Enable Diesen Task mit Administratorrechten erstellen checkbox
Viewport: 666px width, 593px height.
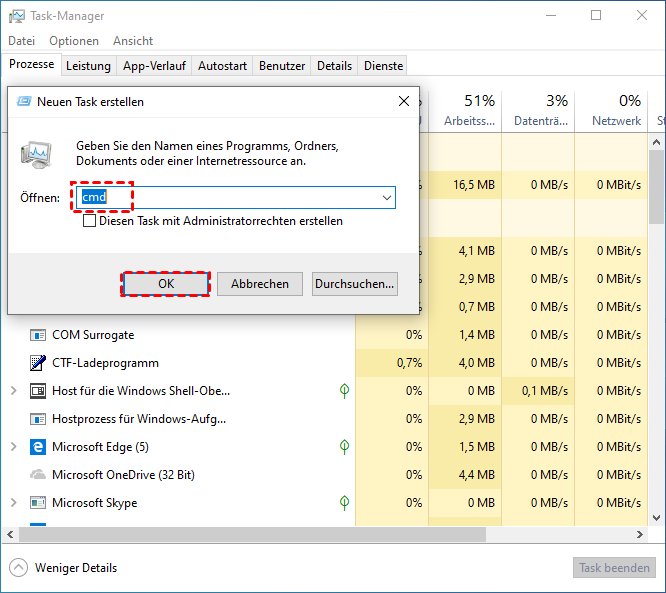click(89, 221)
